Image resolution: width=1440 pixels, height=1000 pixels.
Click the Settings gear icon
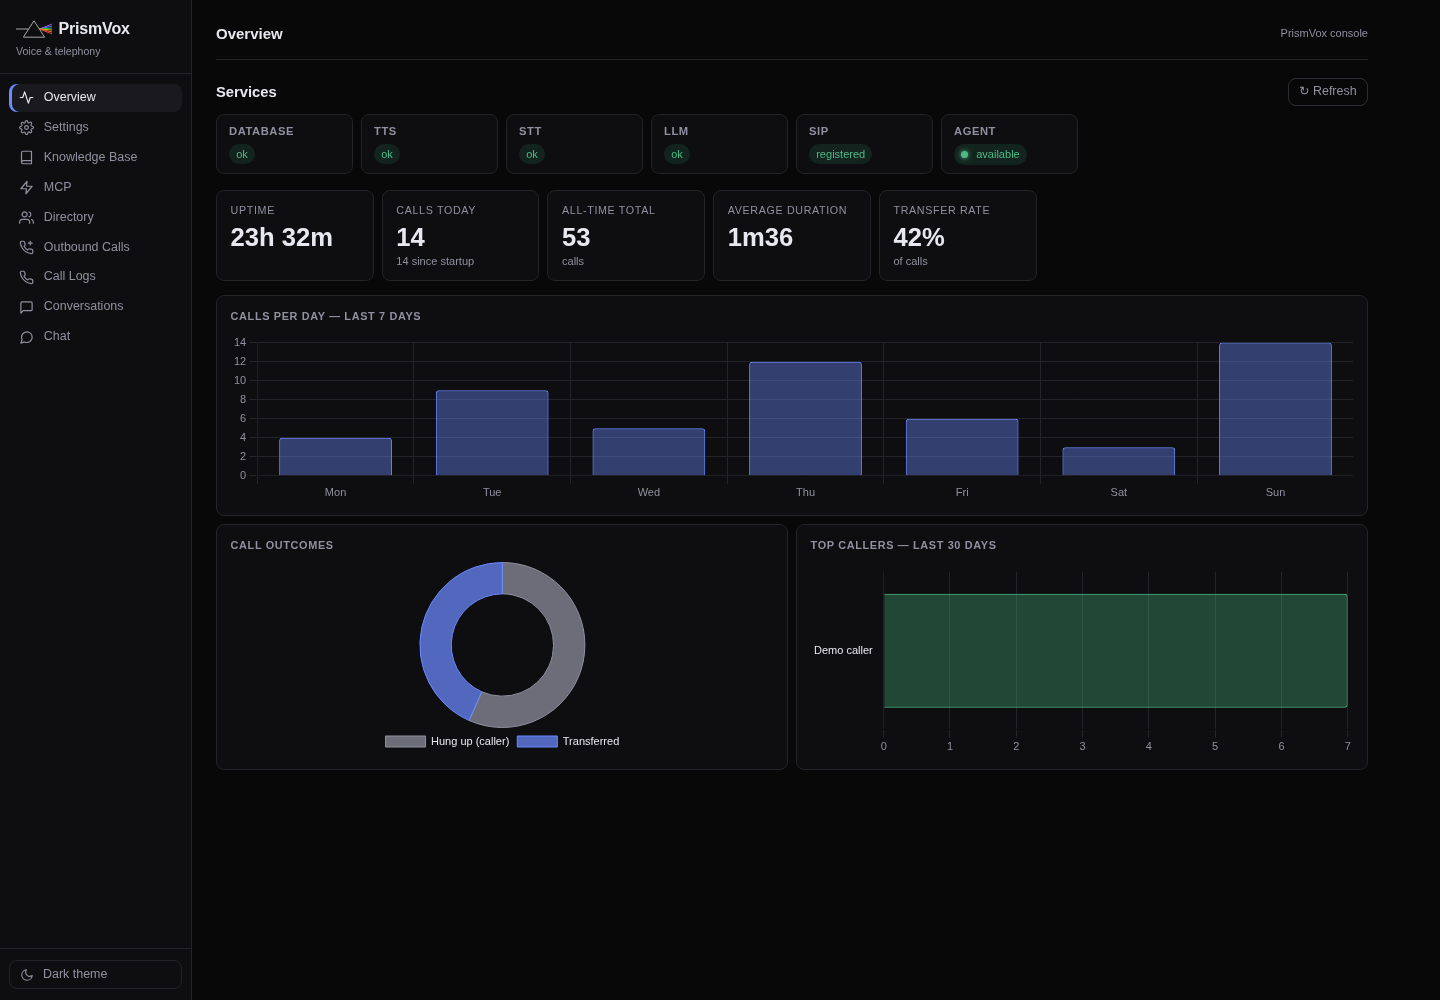coord(26,127)
